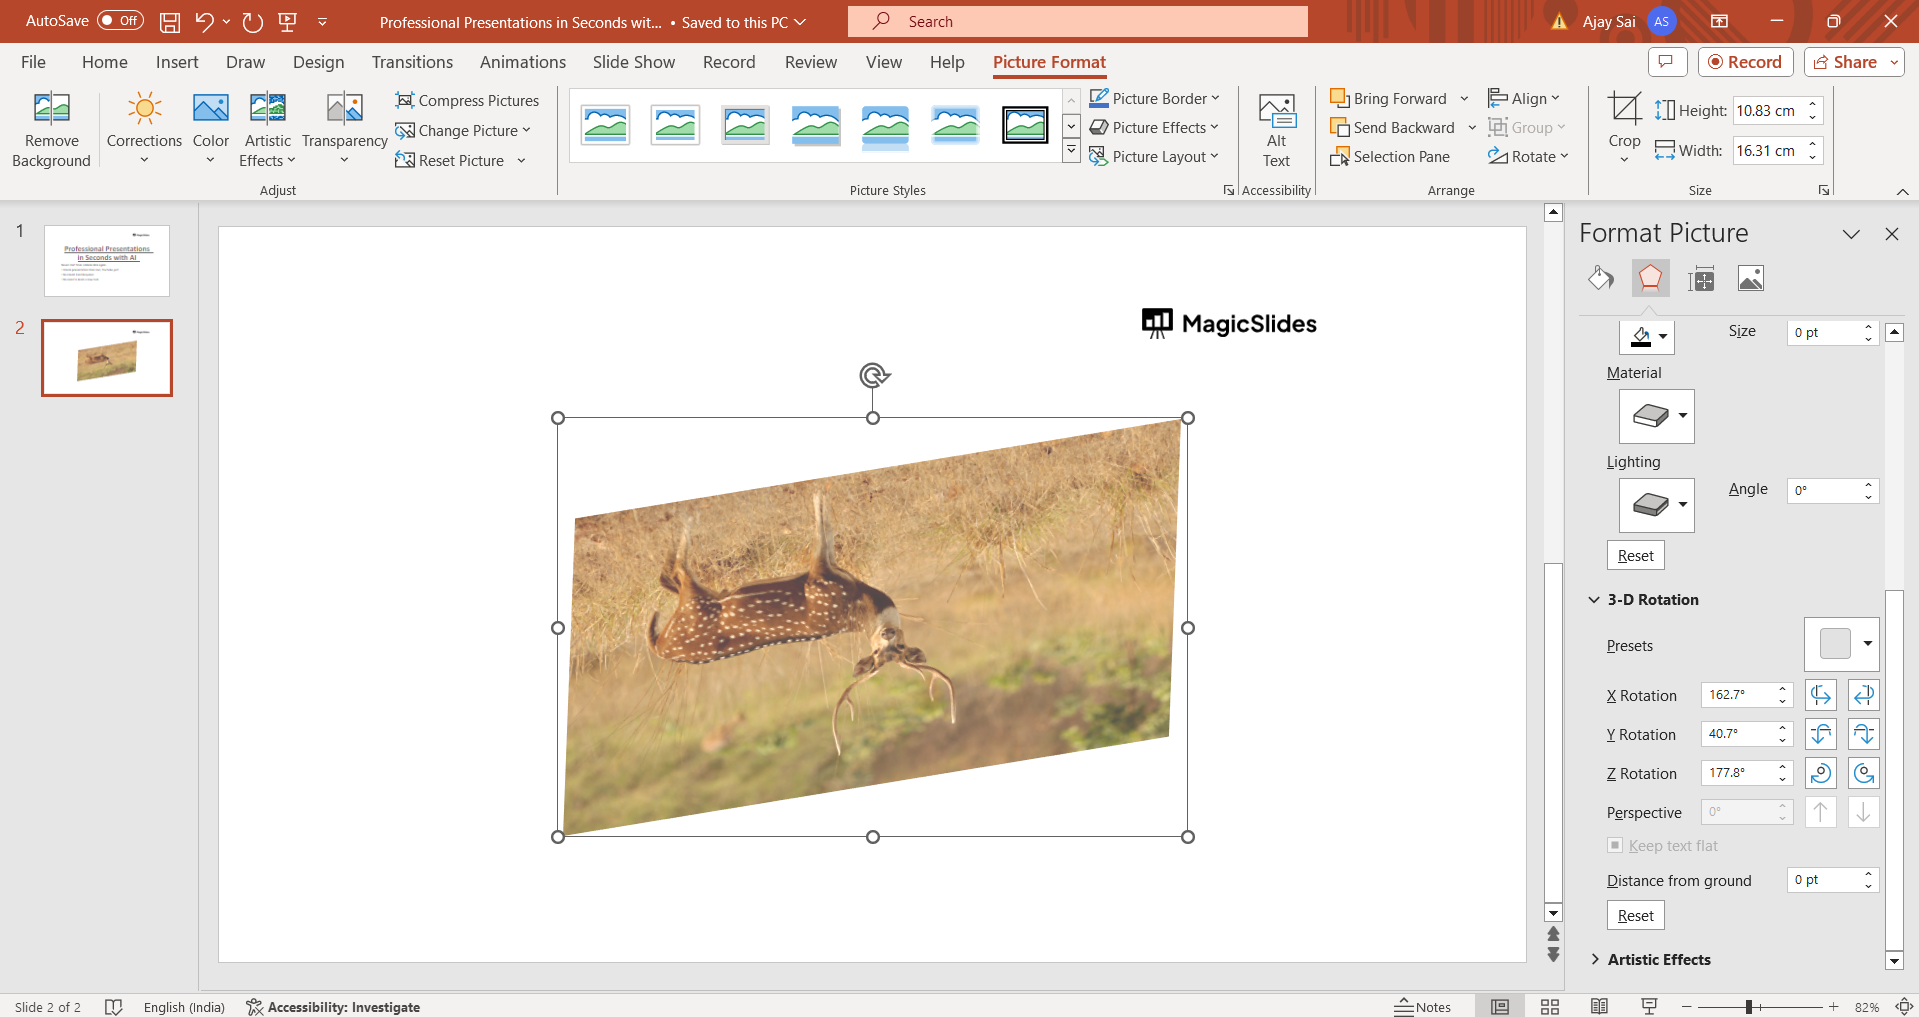Screen dimensions: 1919x1017
Task: Switch to Slide Sorter view in status bar
Action: (1549, 1007)
